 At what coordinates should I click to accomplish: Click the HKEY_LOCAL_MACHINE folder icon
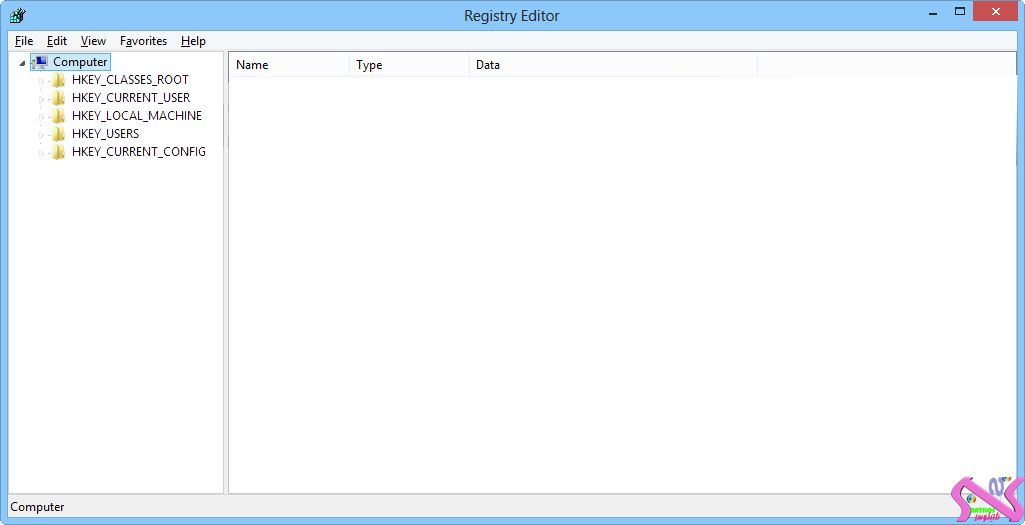click(59, 116)
